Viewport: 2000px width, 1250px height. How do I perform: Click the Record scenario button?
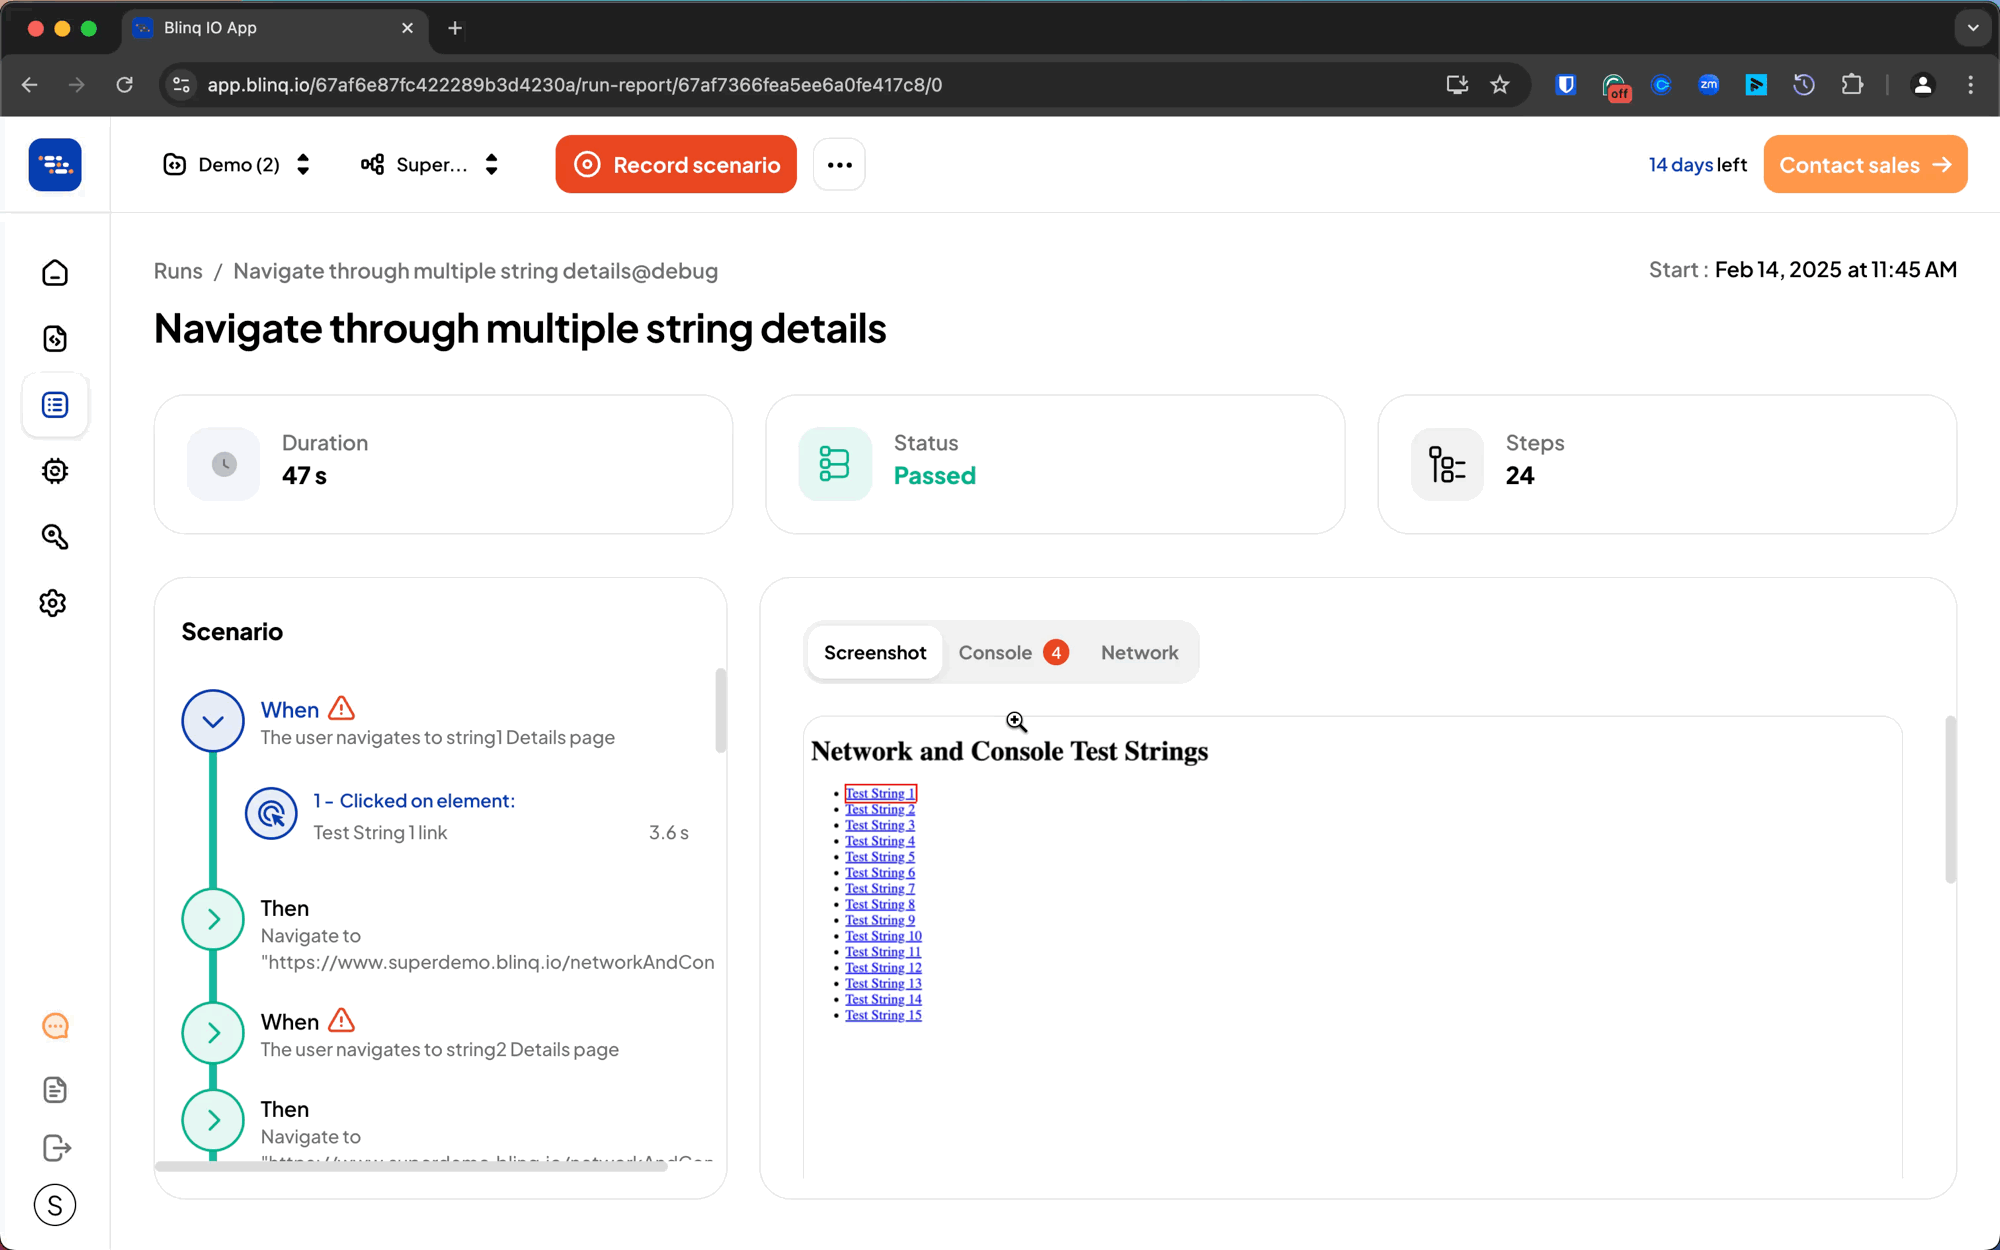[676, 165]
